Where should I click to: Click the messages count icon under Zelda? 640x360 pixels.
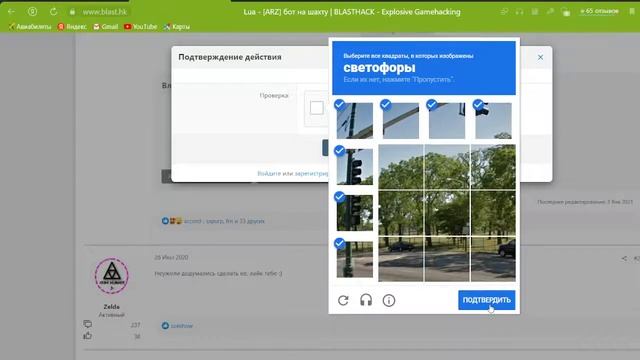click(87, 324)
